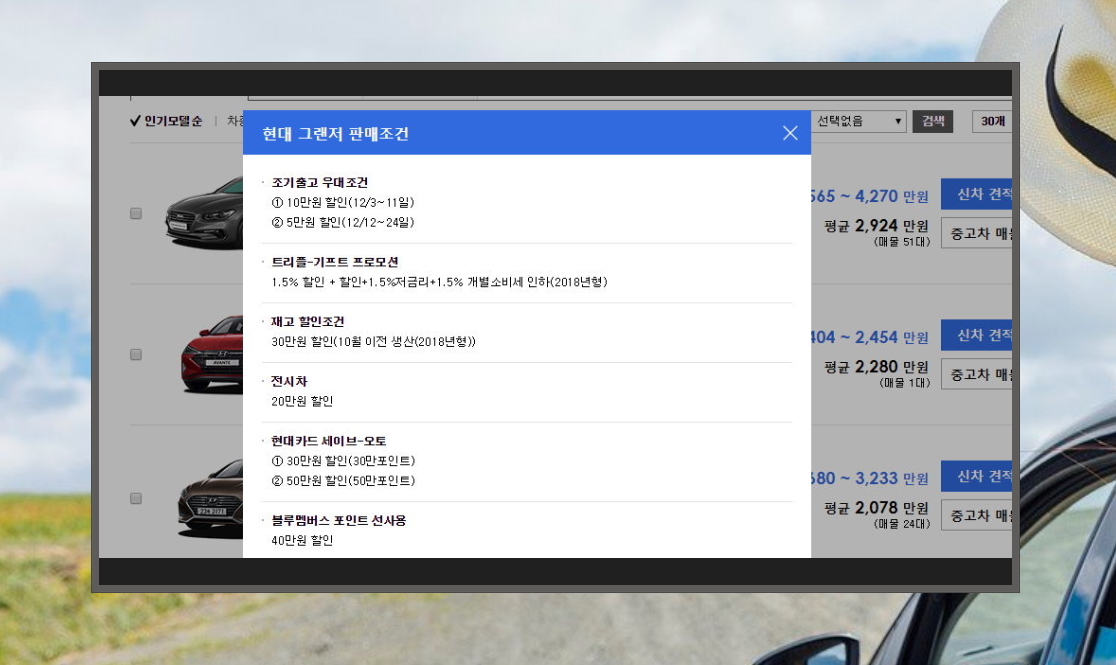This screenshot has height=665, width=1116.
Task: Click the 현대 그랜저 판매조건 title text
Action: coord(335,134)
